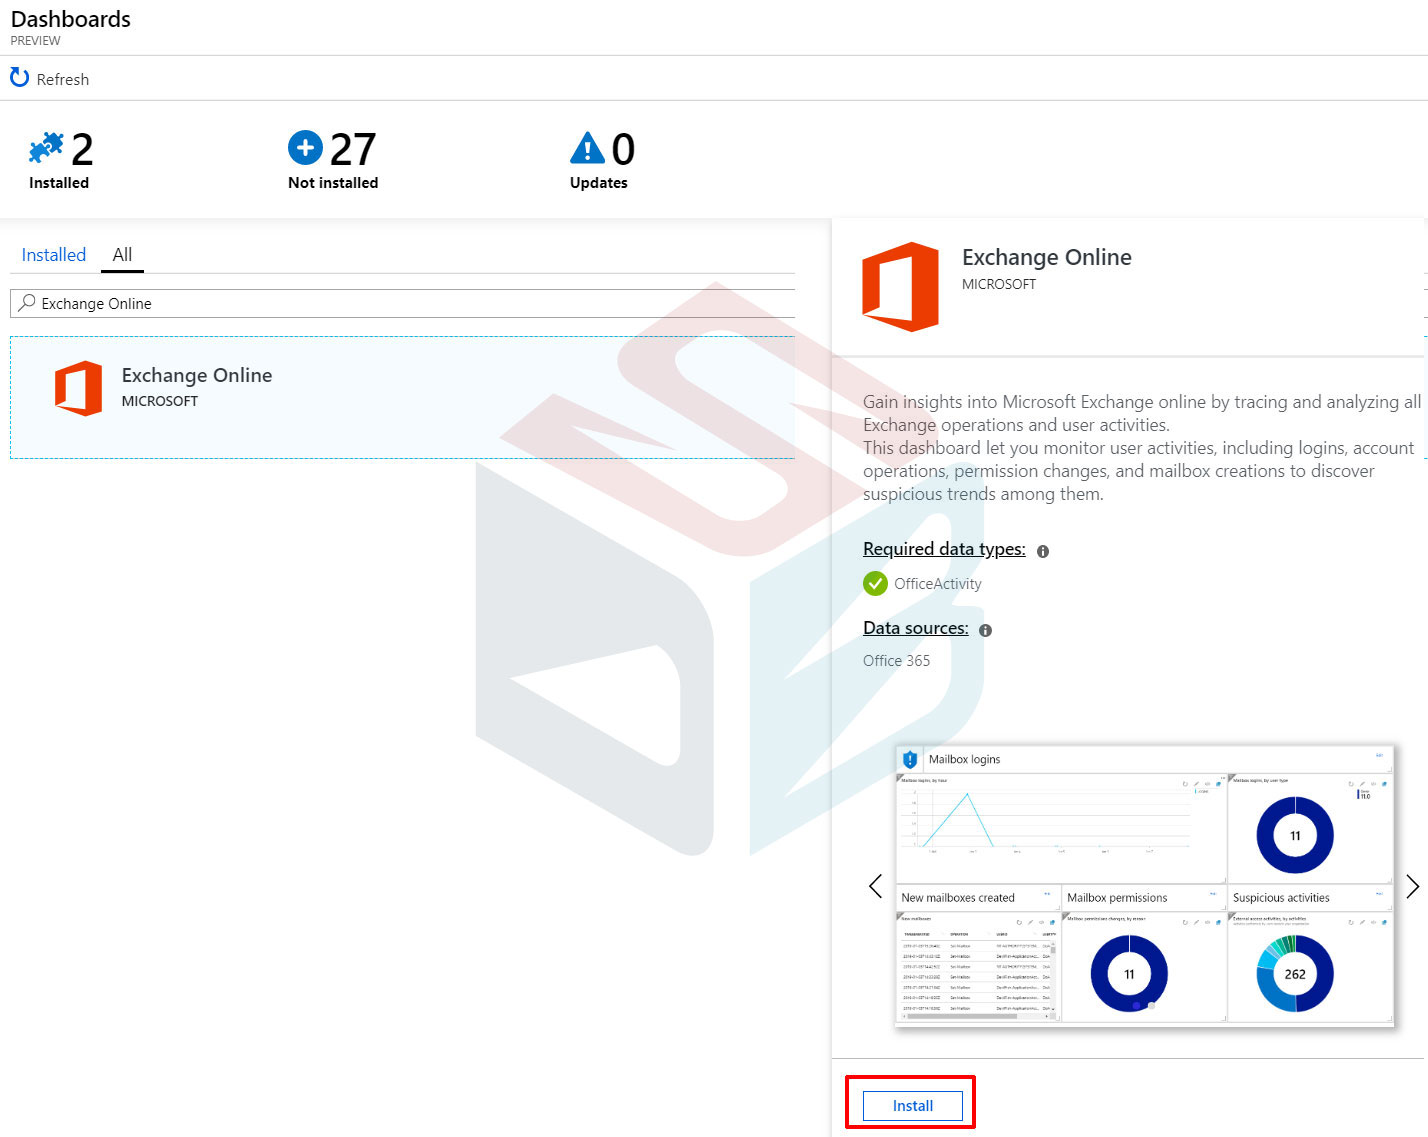
Task: Click the Not installed plus icon
Action: [305, 148]
